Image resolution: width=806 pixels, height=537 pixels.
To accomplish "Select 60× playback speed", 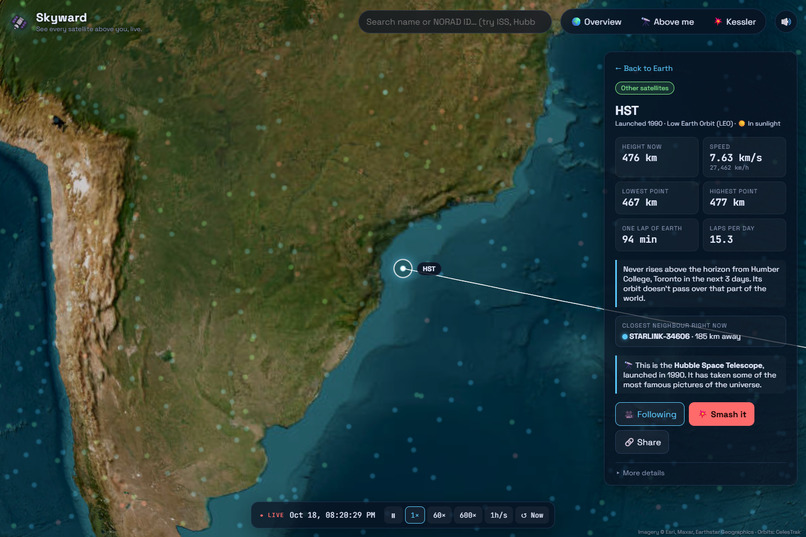I will [x=439, y=515].
